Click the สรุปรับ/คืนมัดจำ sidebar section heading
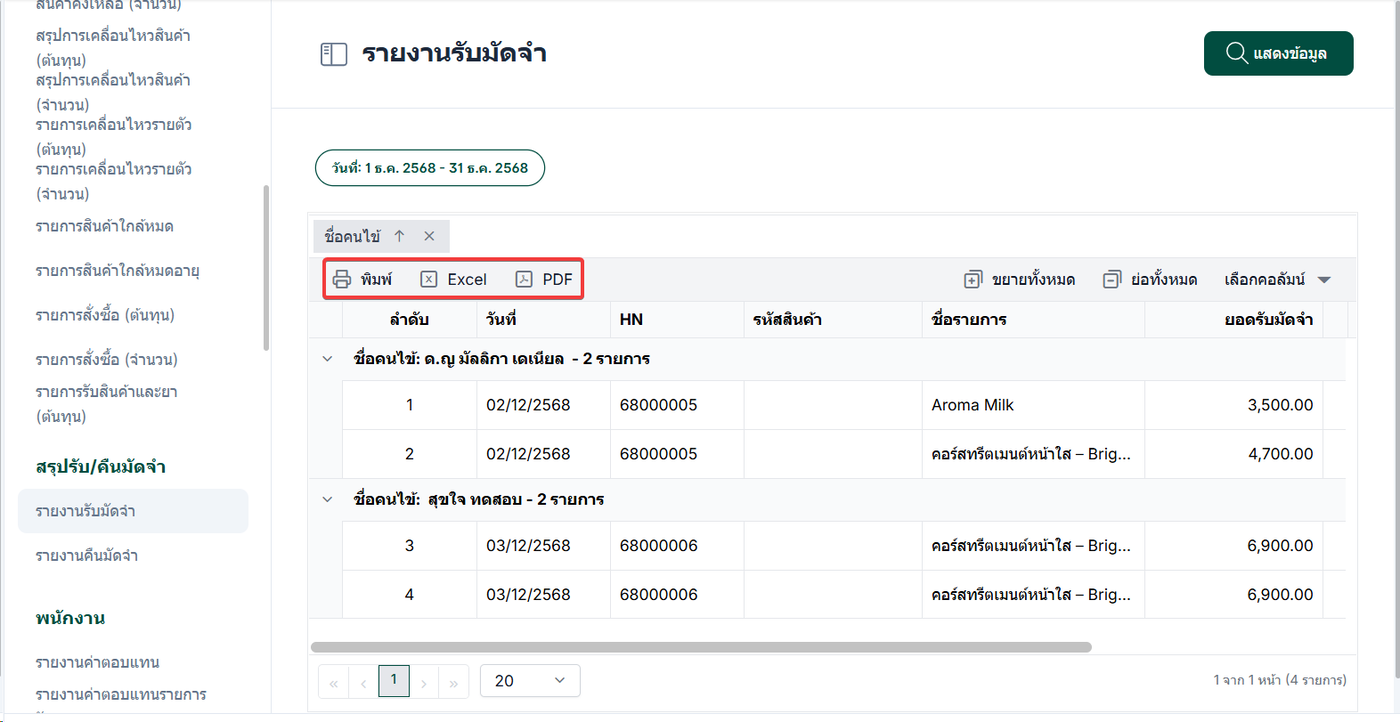Screen dimensions: 1400x722 (x=101, y=467)
